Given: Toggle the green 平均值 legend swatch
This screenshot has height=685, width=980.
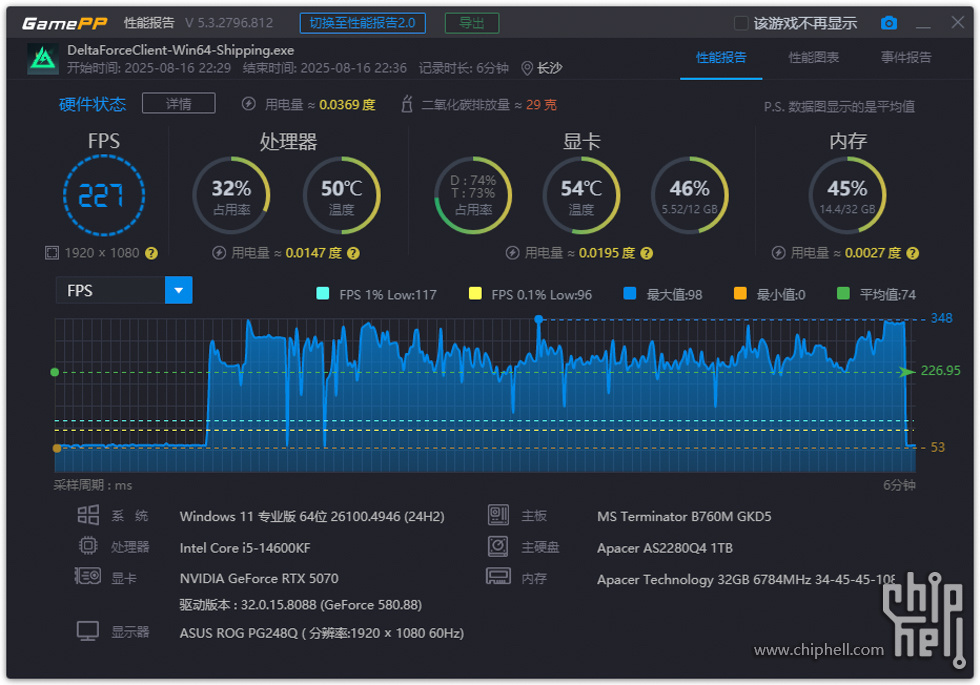Looking at the screenshot, I should pos(843,293).
